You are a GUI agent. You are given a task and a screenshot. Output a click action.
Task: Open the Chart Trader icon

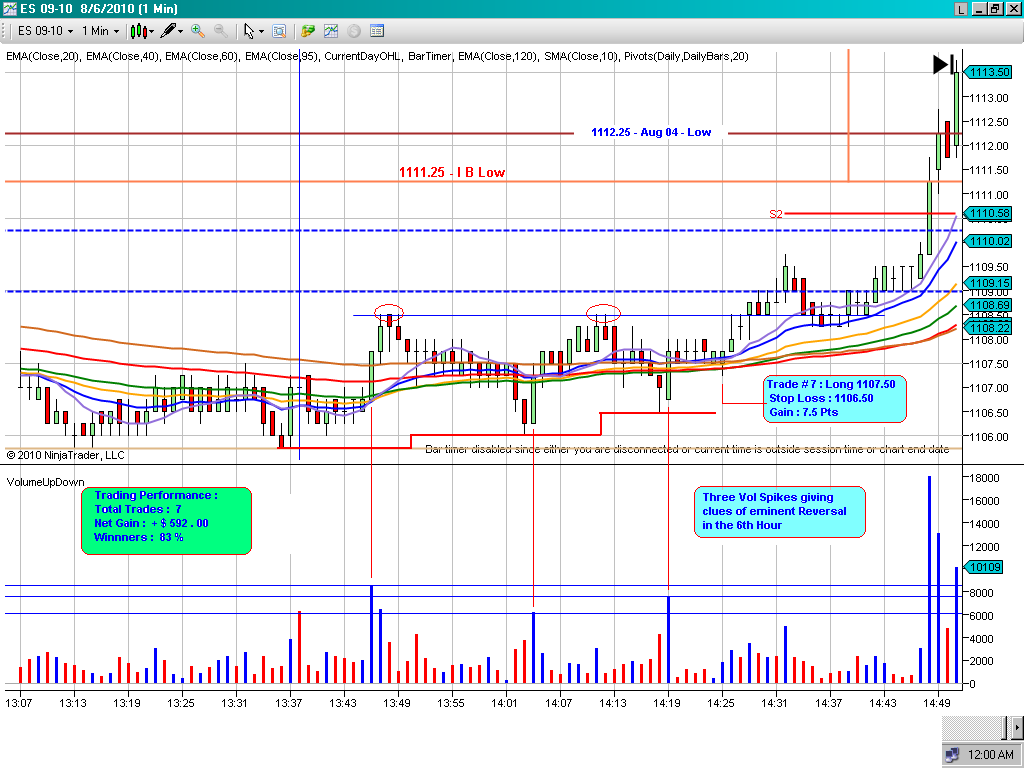[308, 31]
